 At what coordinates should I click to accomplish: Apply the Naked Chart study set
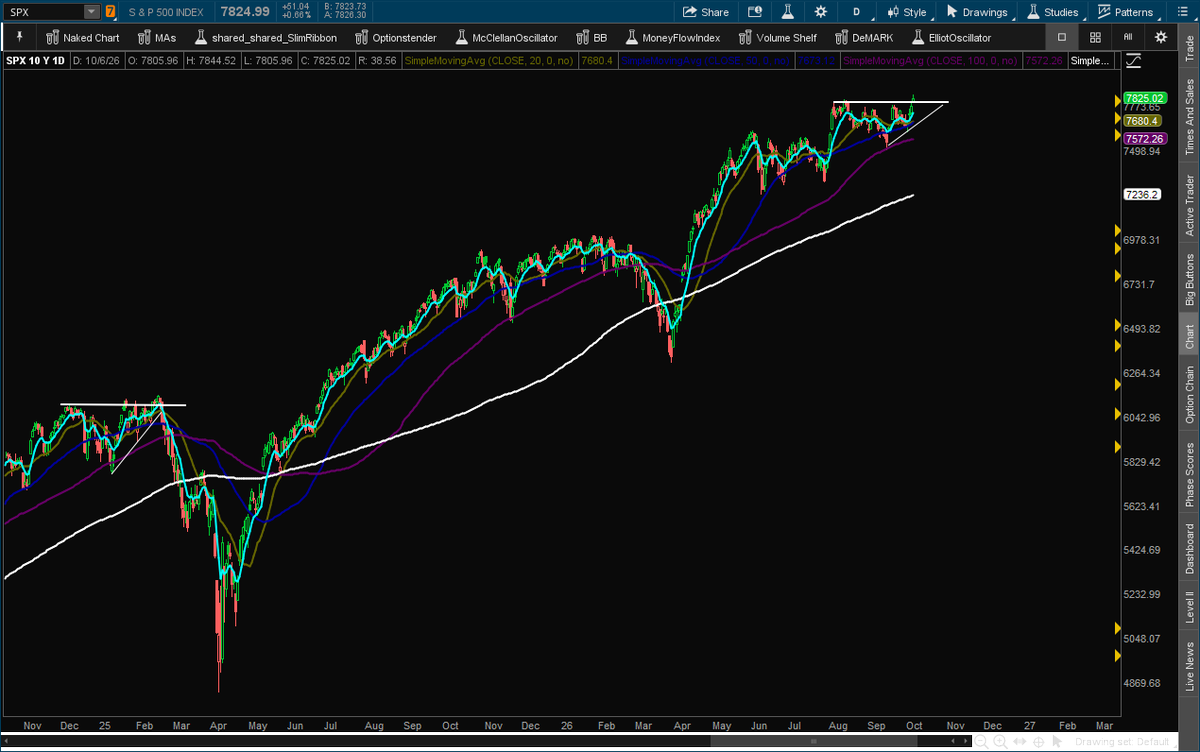[x=83, y=37]
